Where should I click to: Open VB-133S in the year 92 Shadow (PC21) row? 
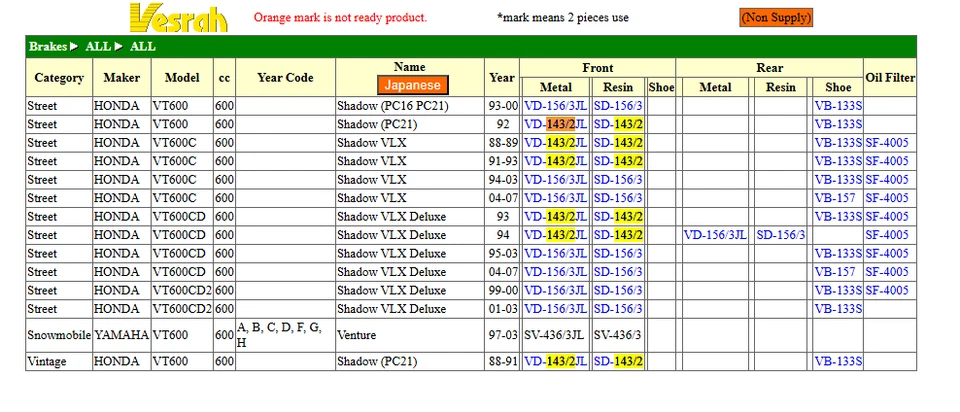pos(838,124)
